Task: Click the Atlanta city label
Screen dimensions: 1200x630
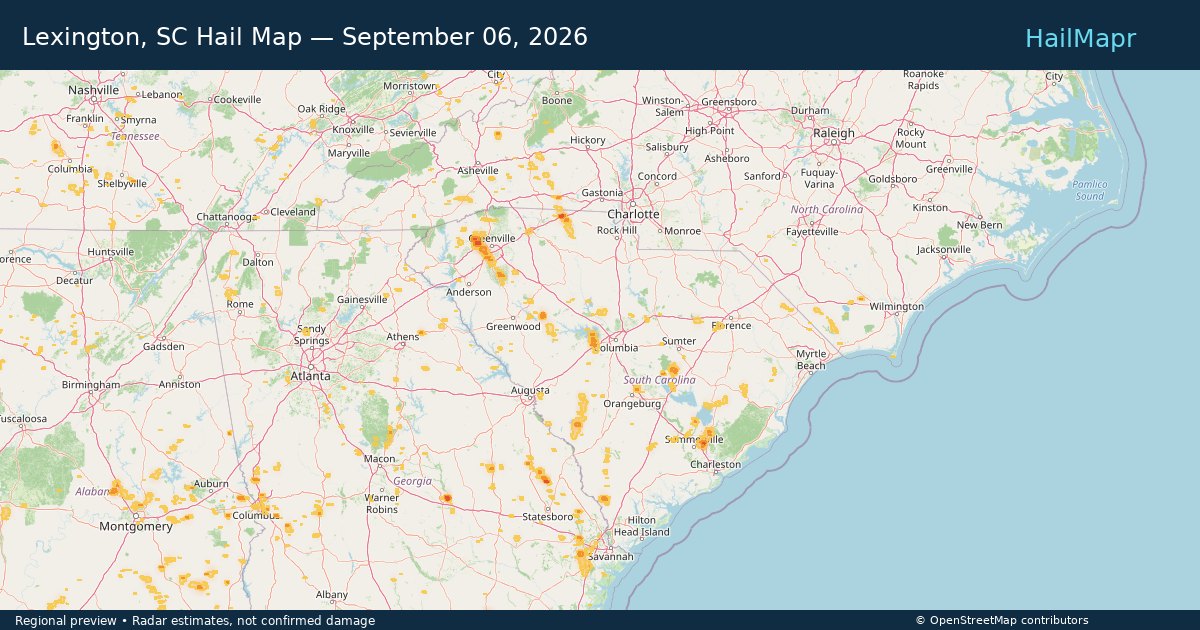Action: coord(310,376)
